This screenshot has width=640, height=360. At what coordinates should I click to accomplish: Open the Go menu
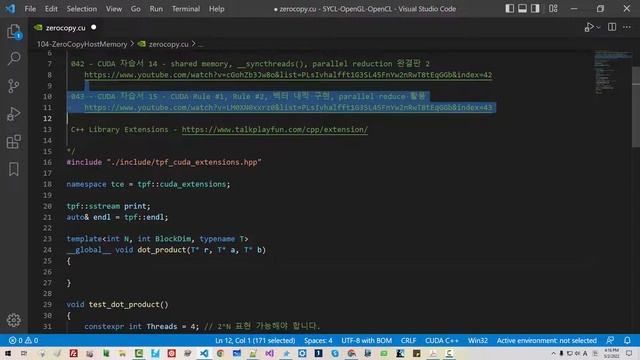click(x=136, y=9)
